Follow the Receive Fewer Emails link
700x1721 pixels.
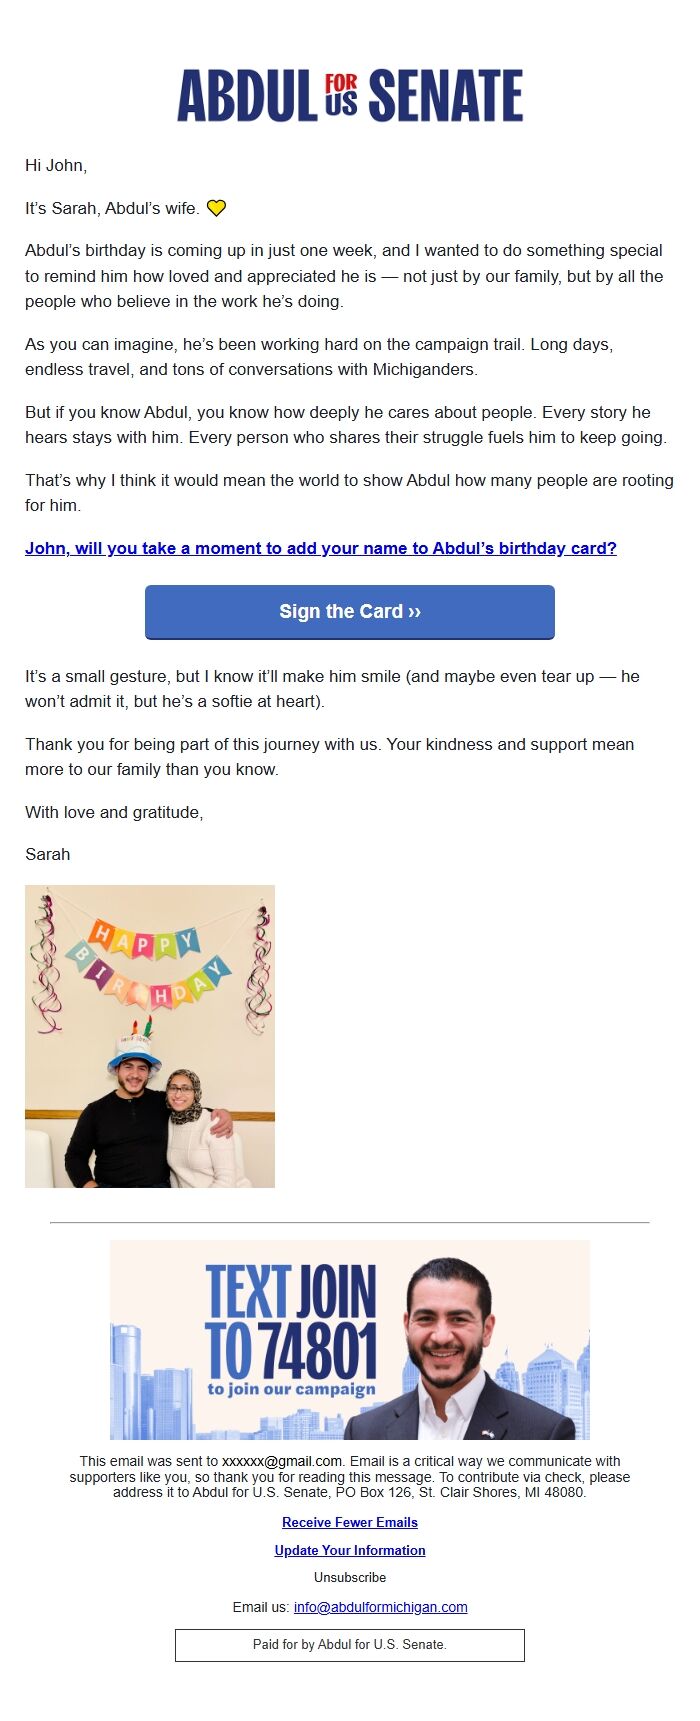(x=350, y=1522)
